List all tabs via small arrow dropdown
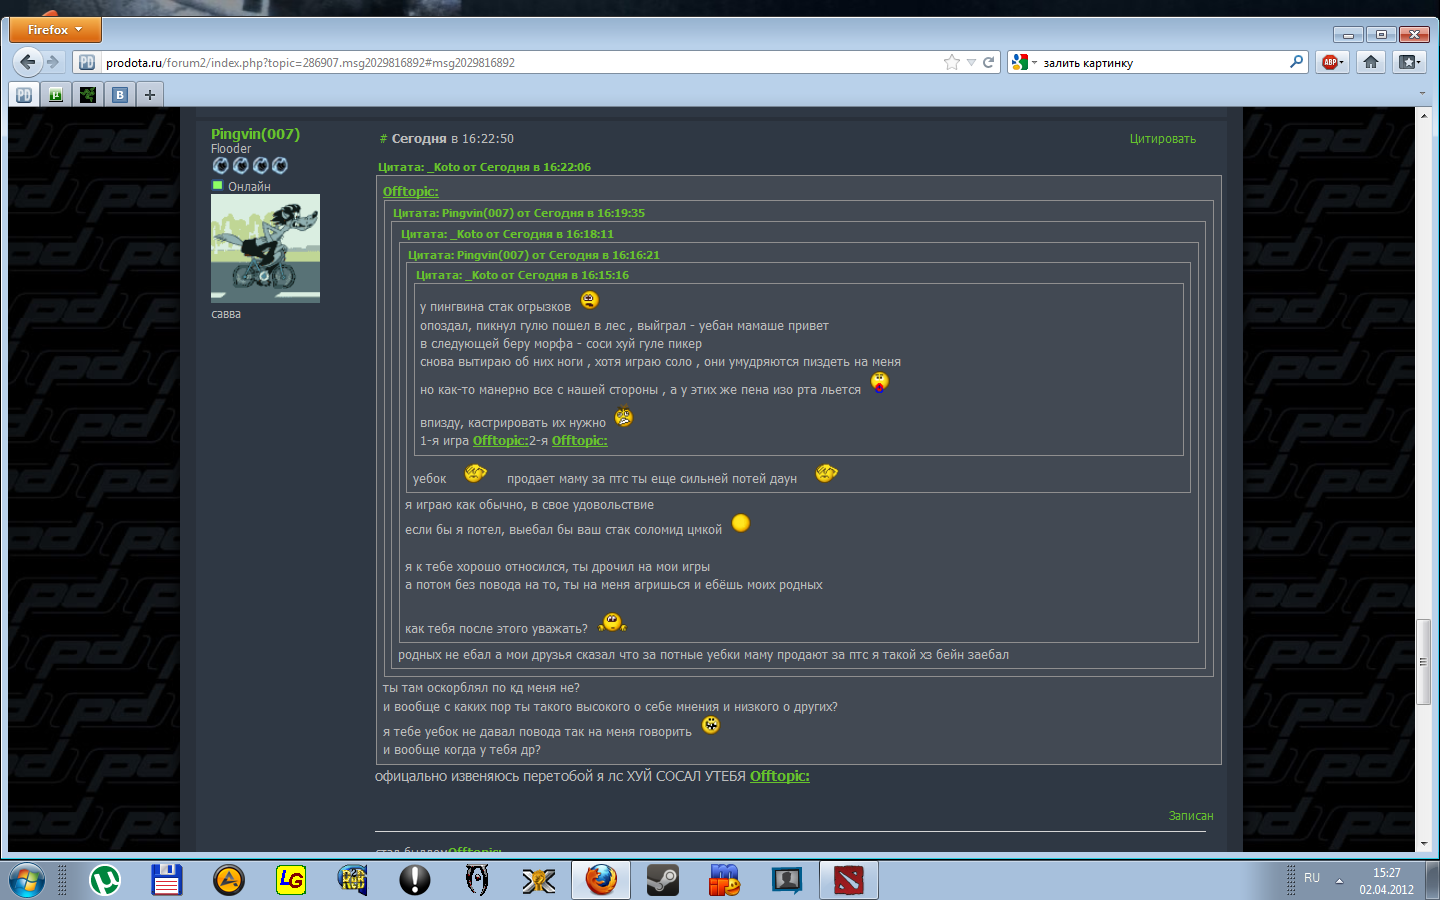Viewport: 1440px width, 900px height. pyautogui.click(x=1422, y=94)
